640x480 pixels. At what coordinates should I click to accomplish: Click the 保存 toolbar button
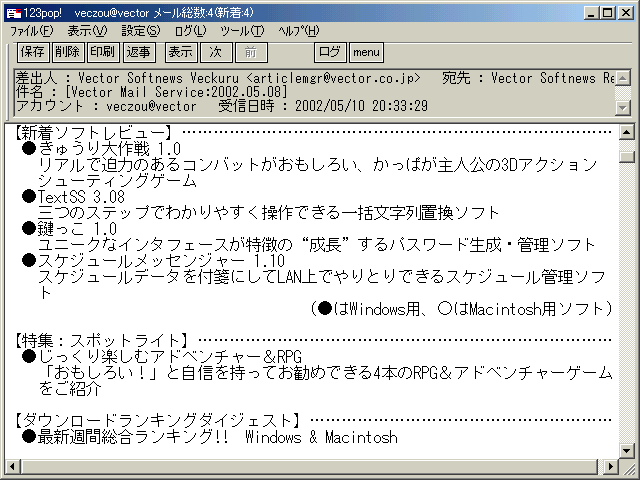pyautogui.click(x=33, y=52)
